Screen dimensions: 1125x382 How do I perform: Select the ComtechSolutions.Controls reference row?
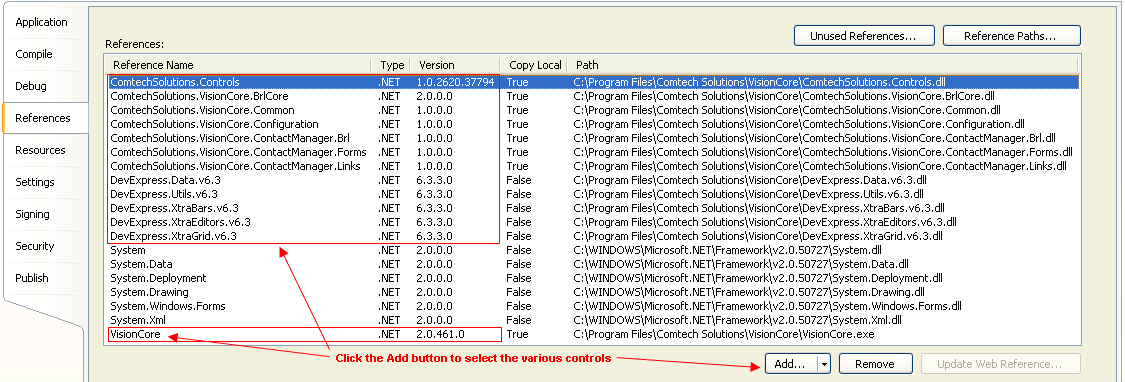593,82
